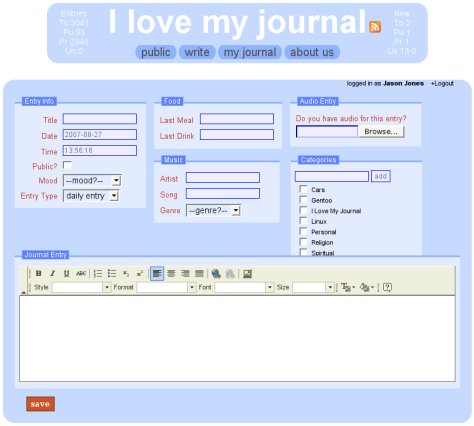This screenshot has width=474, height=426.
Task: Expand the Genre dropdown
Action: tap(213, 210)
